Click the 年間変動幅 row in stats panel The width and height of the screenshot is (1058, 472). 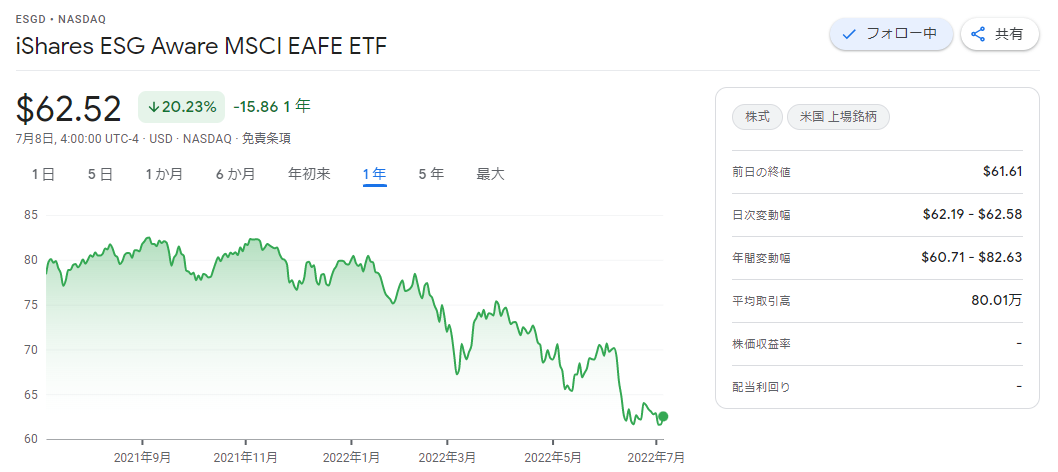[877, 258]
